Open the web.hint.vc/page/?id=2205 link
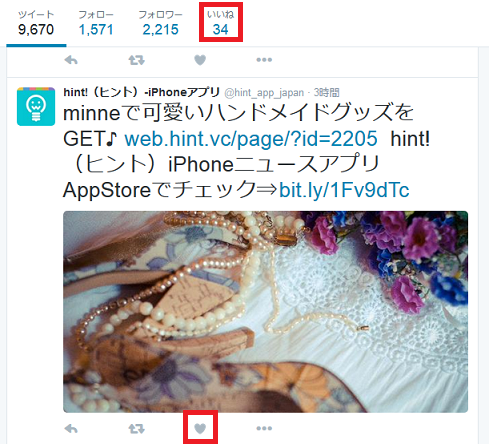Viewport: 489px width, 444px height. click(251, 139)
